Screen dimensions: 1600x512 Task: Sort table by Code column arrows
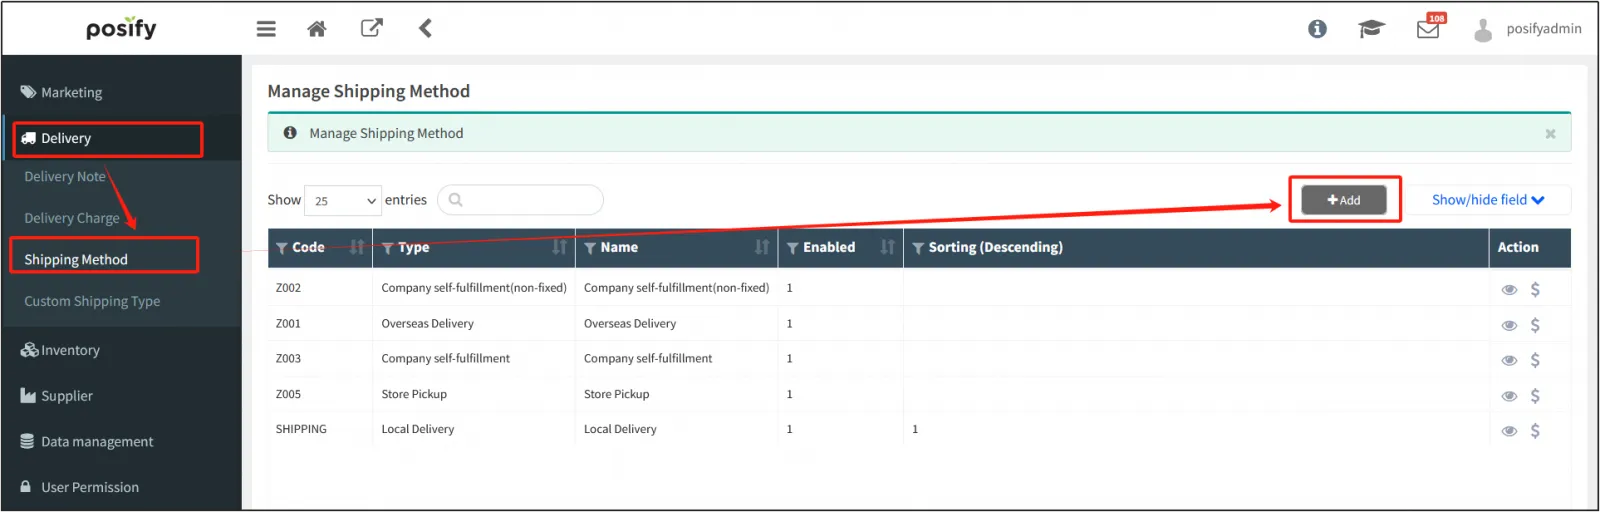(357, 247)
